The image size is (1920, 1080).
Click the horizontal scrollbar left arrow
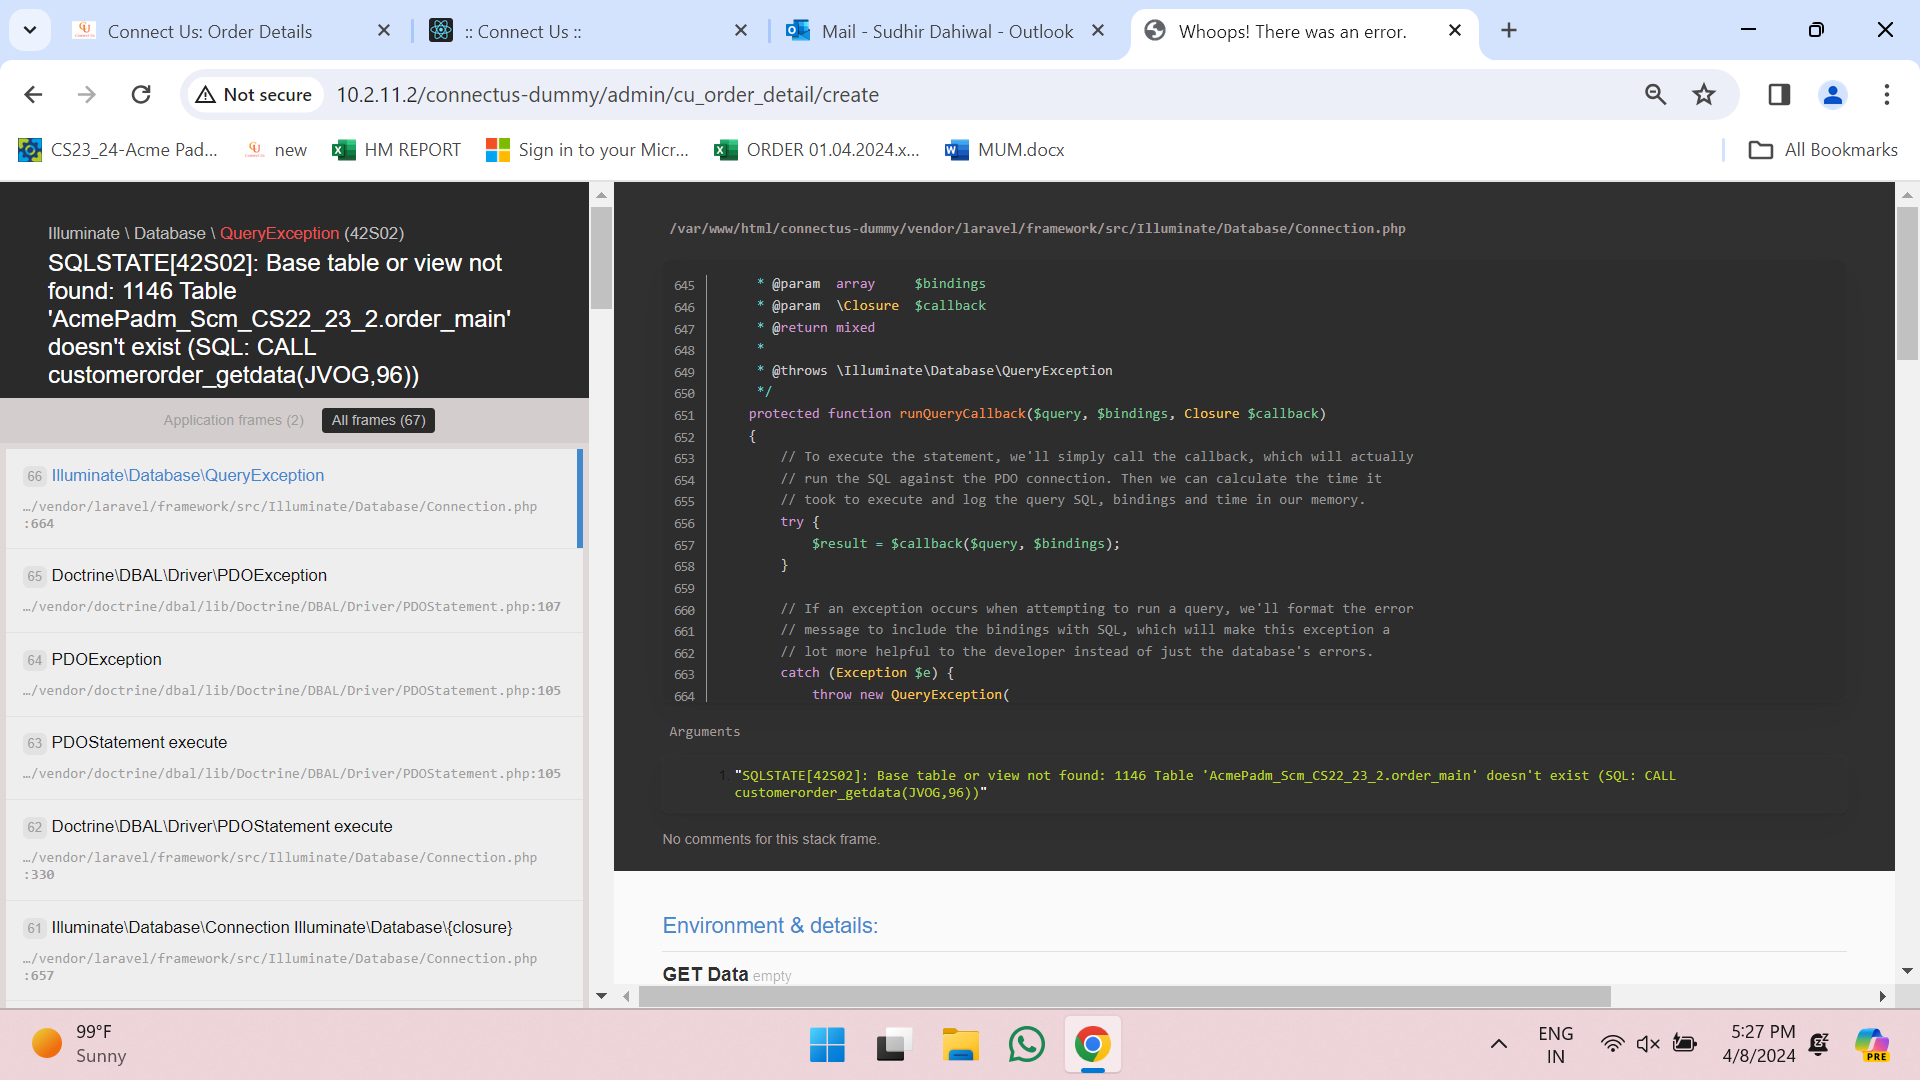[x=627, y=997]
